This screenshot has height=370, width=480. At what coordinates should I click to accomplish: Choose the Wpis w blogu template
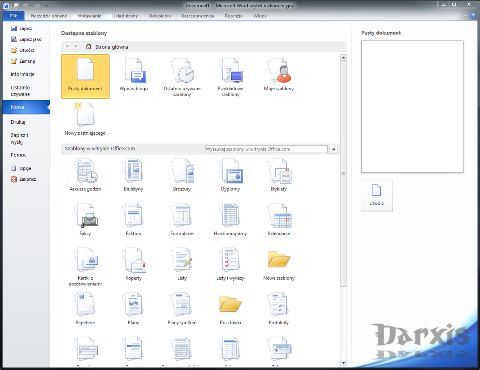(x=134, y=75)
